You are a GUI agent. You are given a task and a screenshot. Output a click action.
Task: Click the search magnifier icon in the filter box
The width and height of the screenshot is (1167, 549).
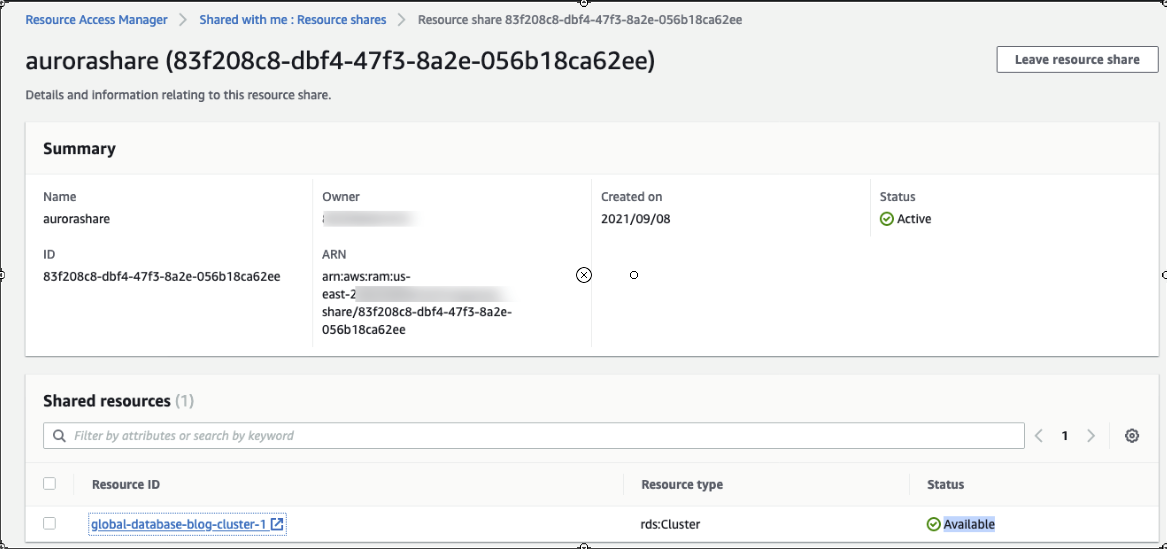pos(59,436)
